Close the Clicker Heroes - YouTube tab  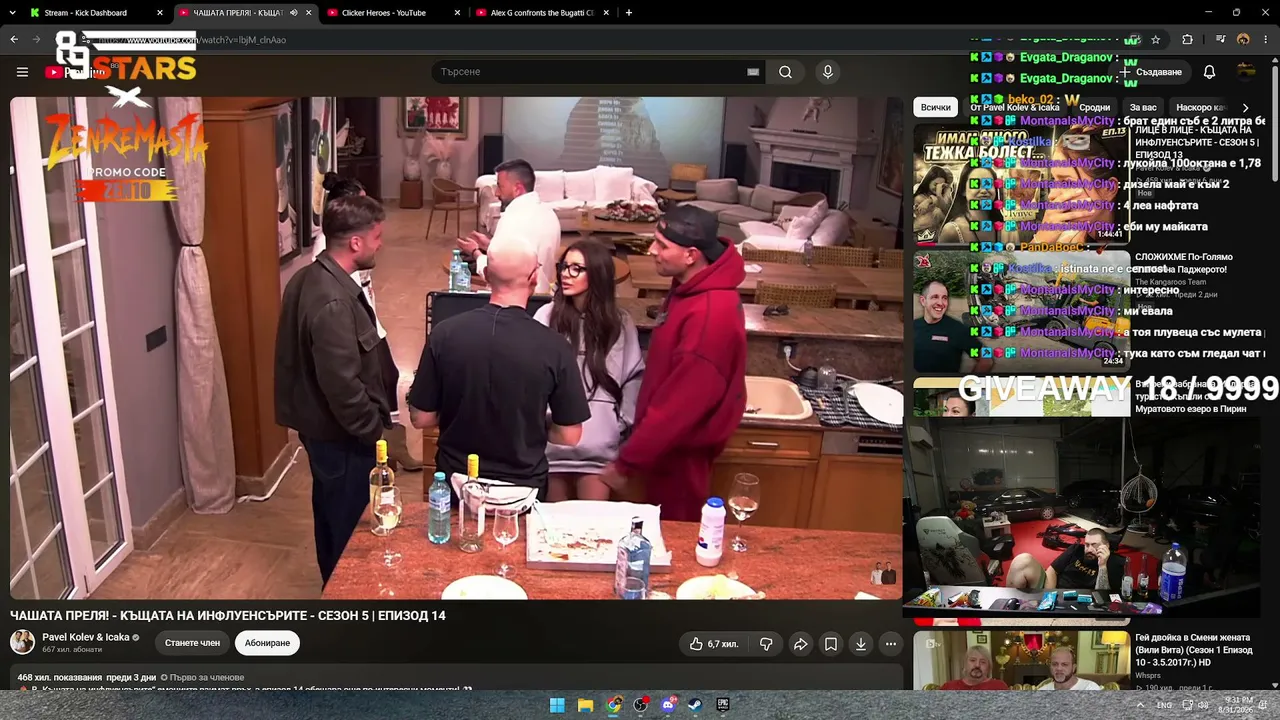[458, 13]
